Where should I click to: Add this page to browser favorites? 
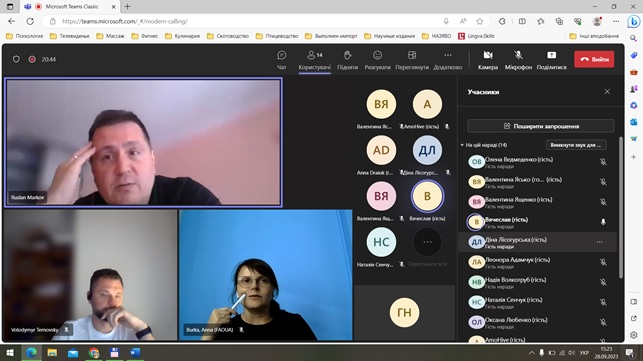point(479,21)
